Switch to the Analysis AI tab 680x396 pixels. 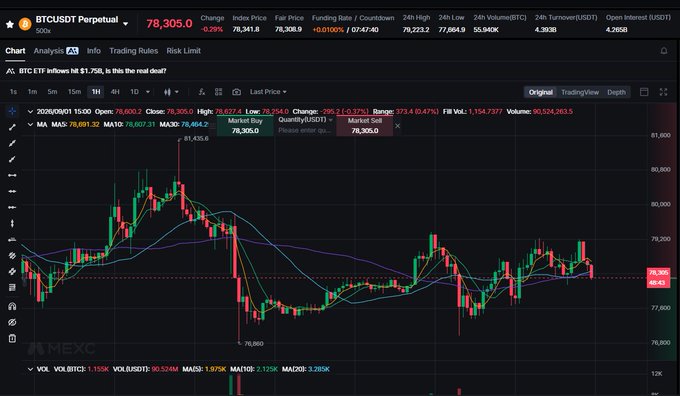click(56, 51)
